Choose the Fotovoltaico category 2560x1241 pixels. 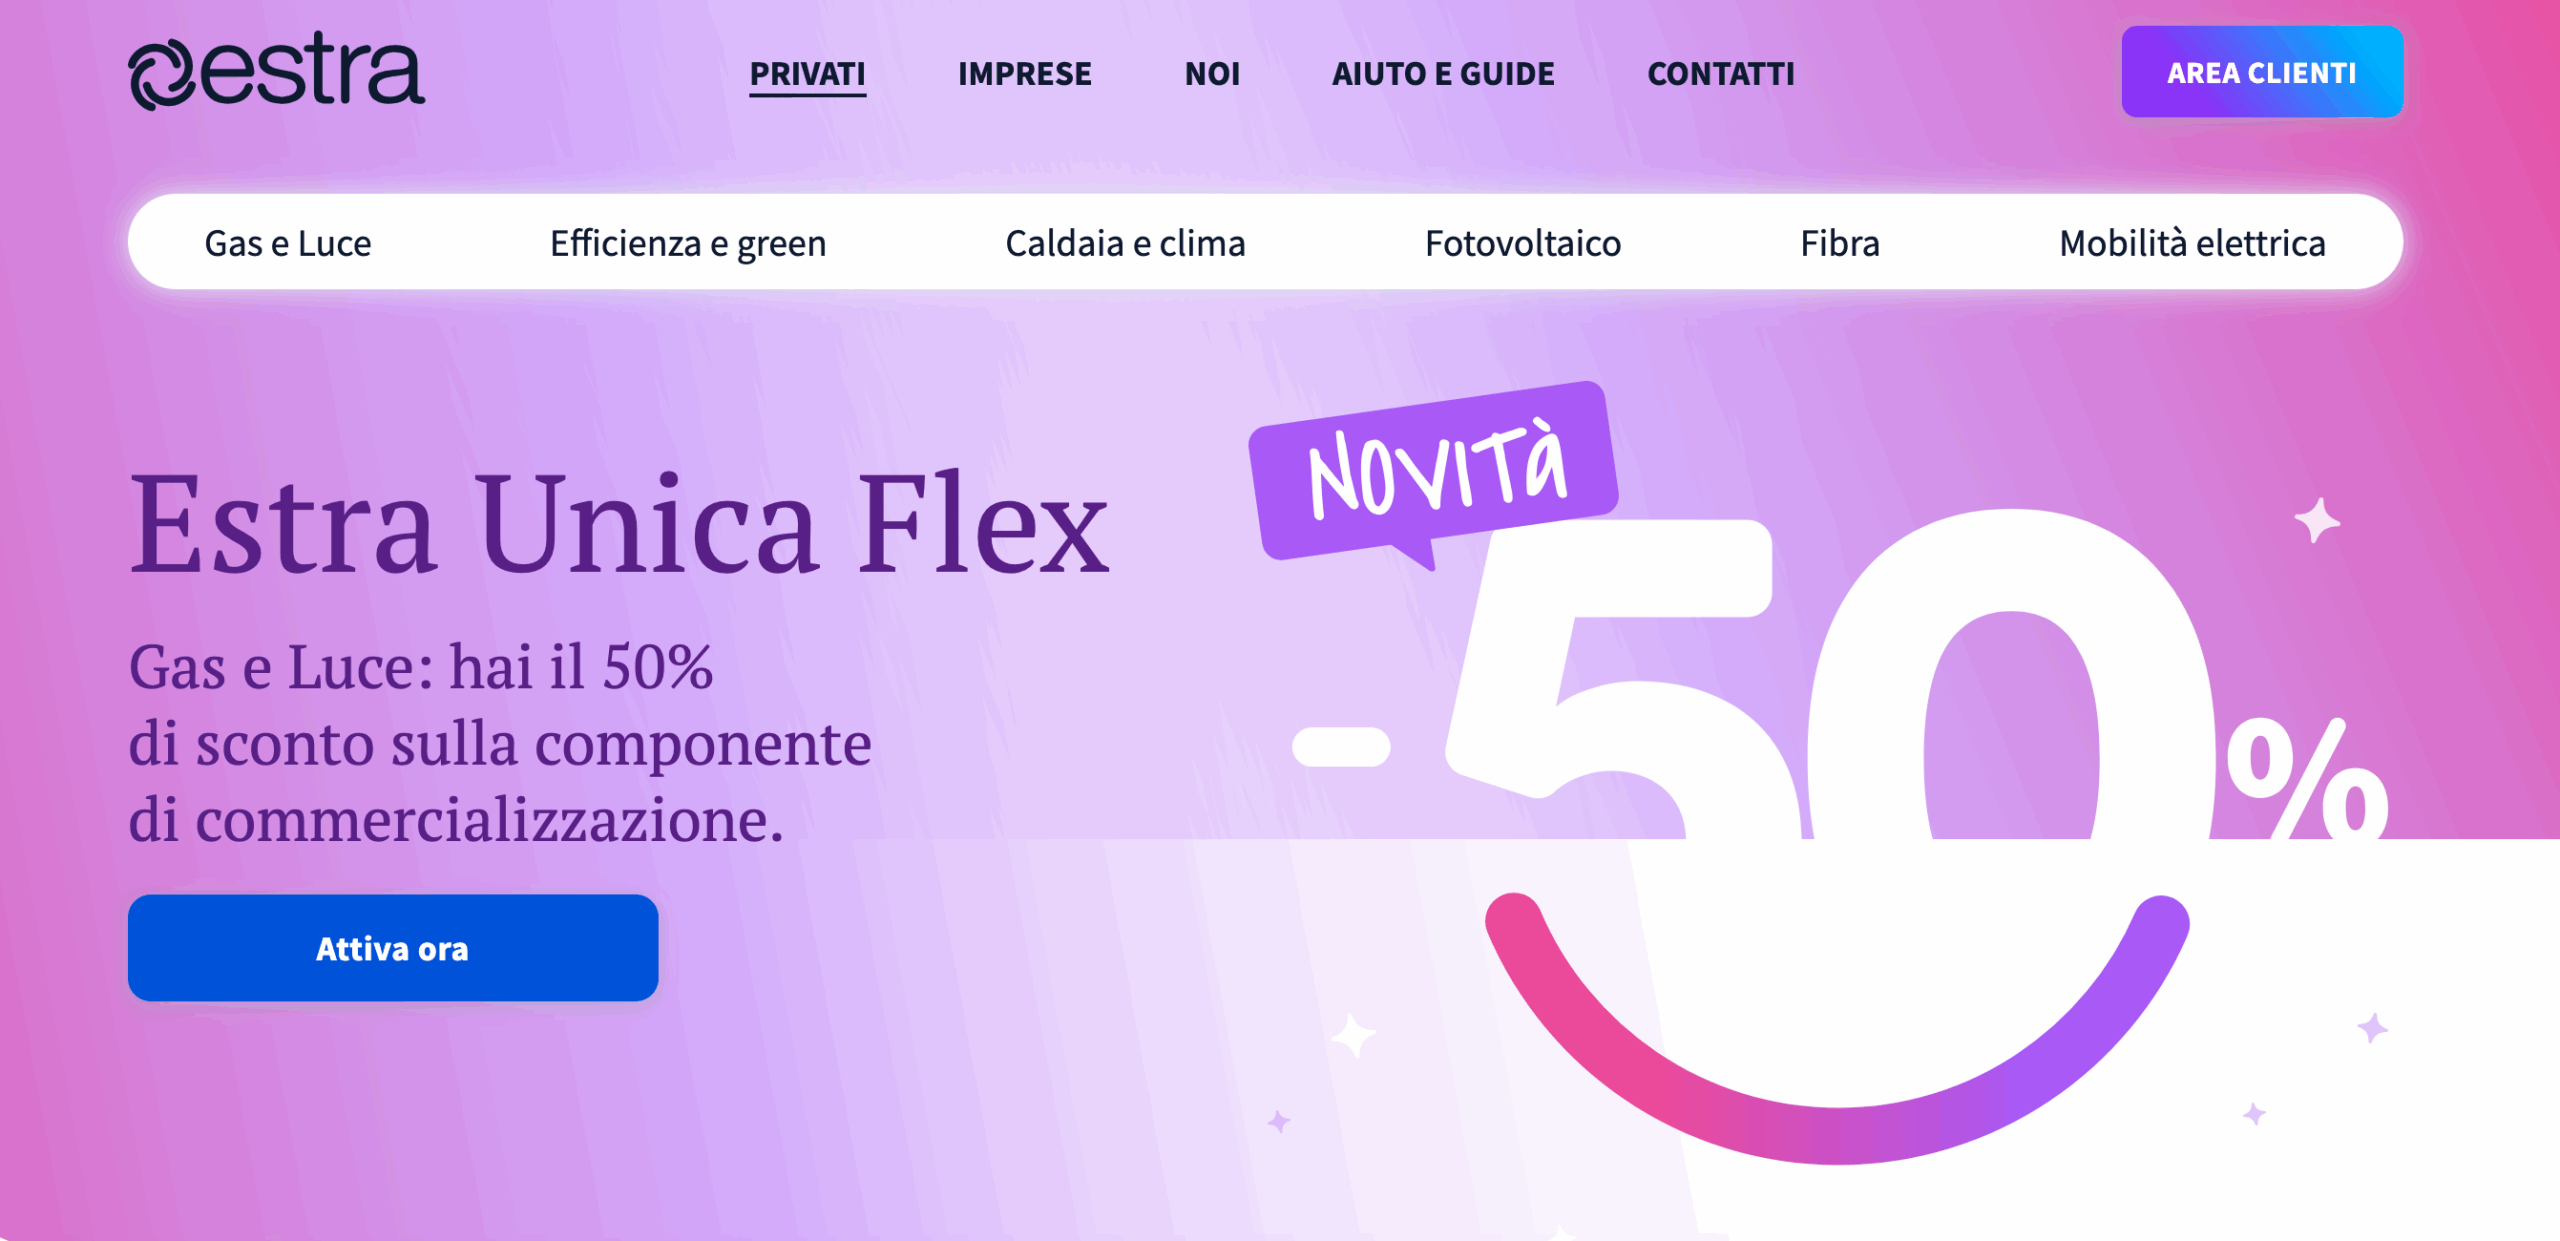click(x=1522, y=243)
